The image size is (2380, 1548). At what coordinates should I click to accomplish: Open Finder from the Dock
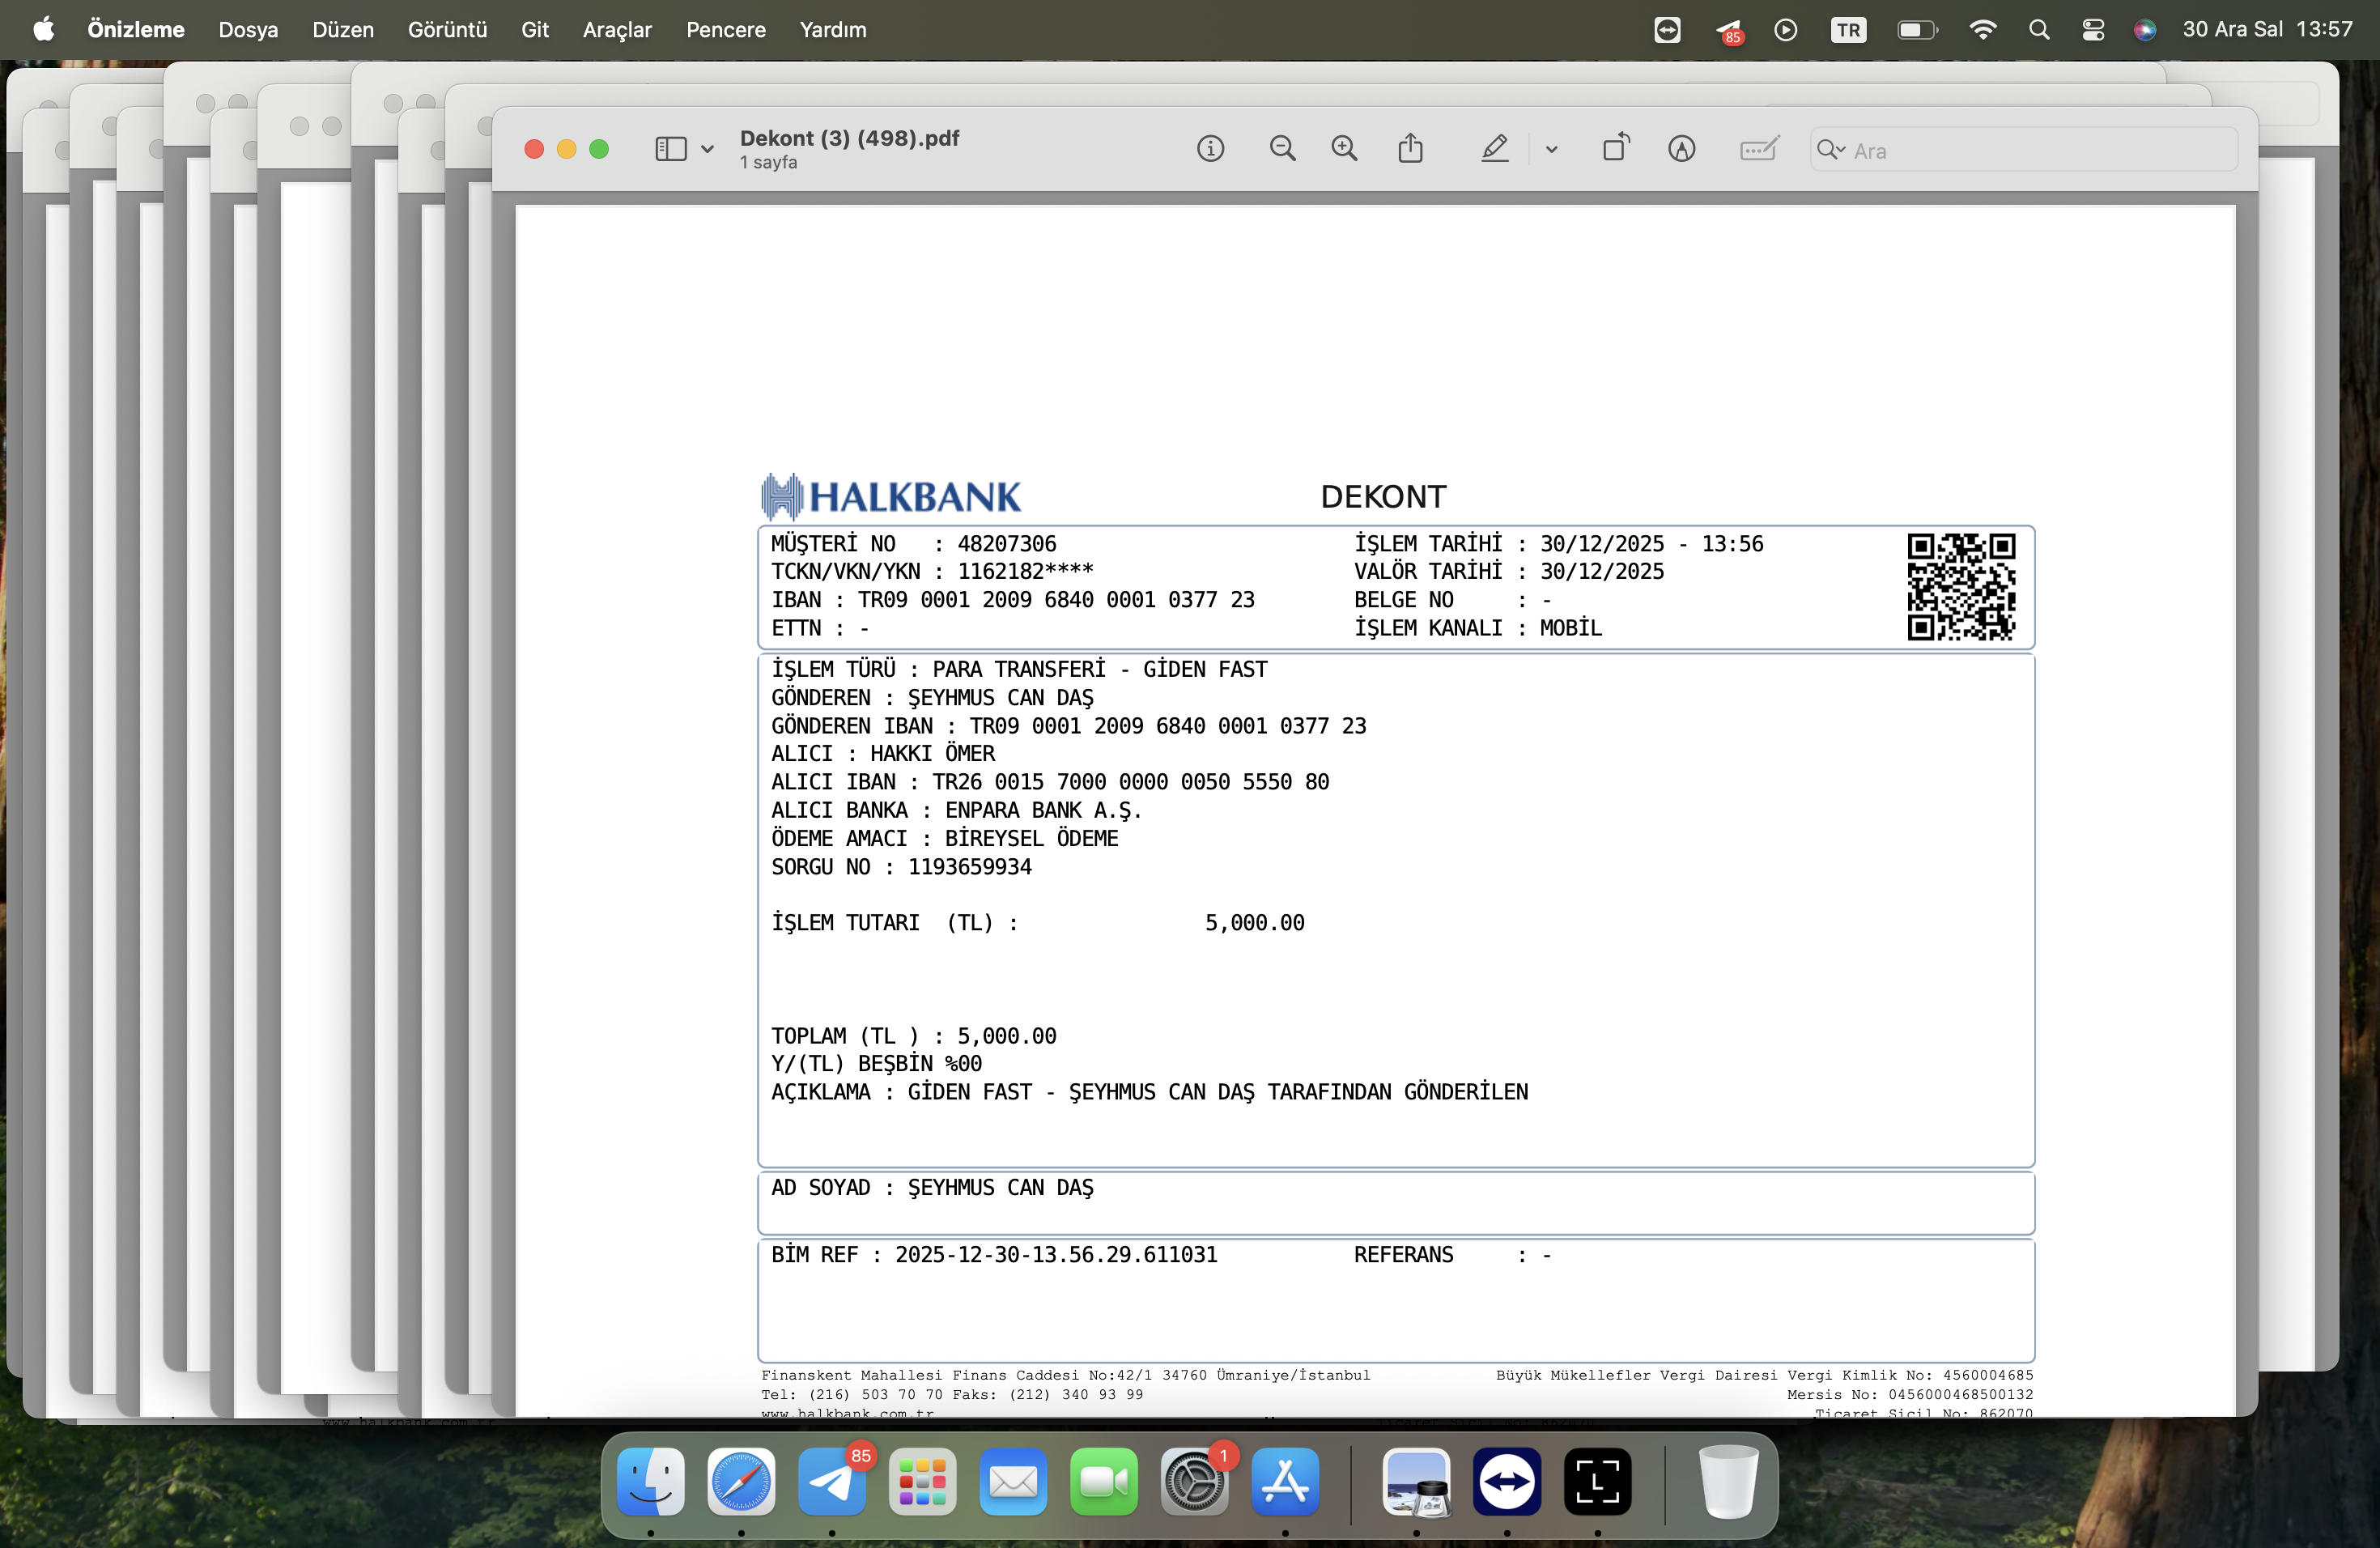pos(650,1481)
